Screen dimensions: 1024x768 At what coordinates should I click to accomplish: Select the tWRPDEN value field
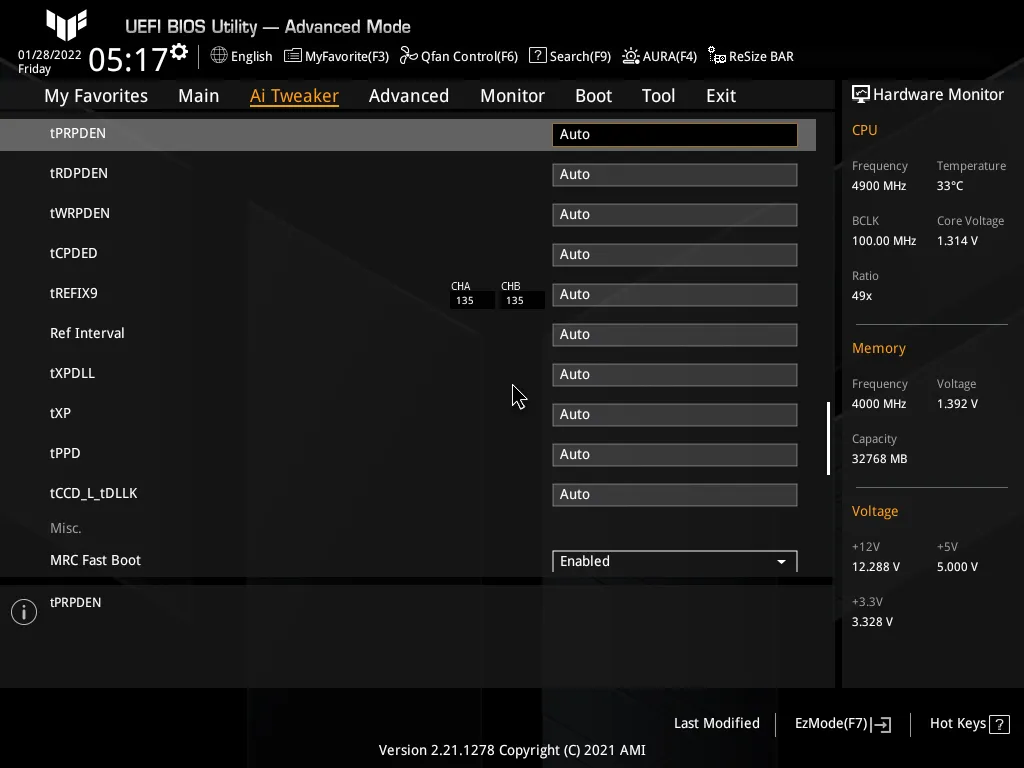(675, 214)
